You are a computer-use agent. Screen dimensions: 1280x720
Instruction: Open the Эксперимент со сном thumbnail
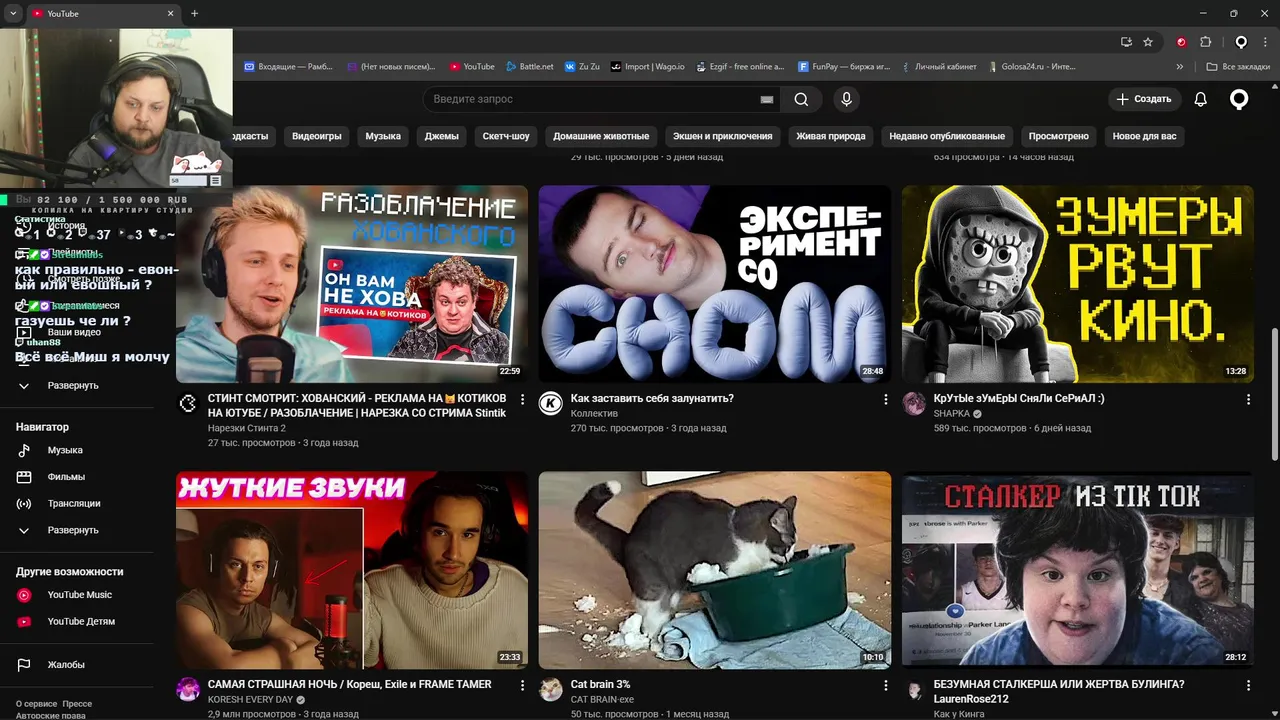click(x=715, y=284)
